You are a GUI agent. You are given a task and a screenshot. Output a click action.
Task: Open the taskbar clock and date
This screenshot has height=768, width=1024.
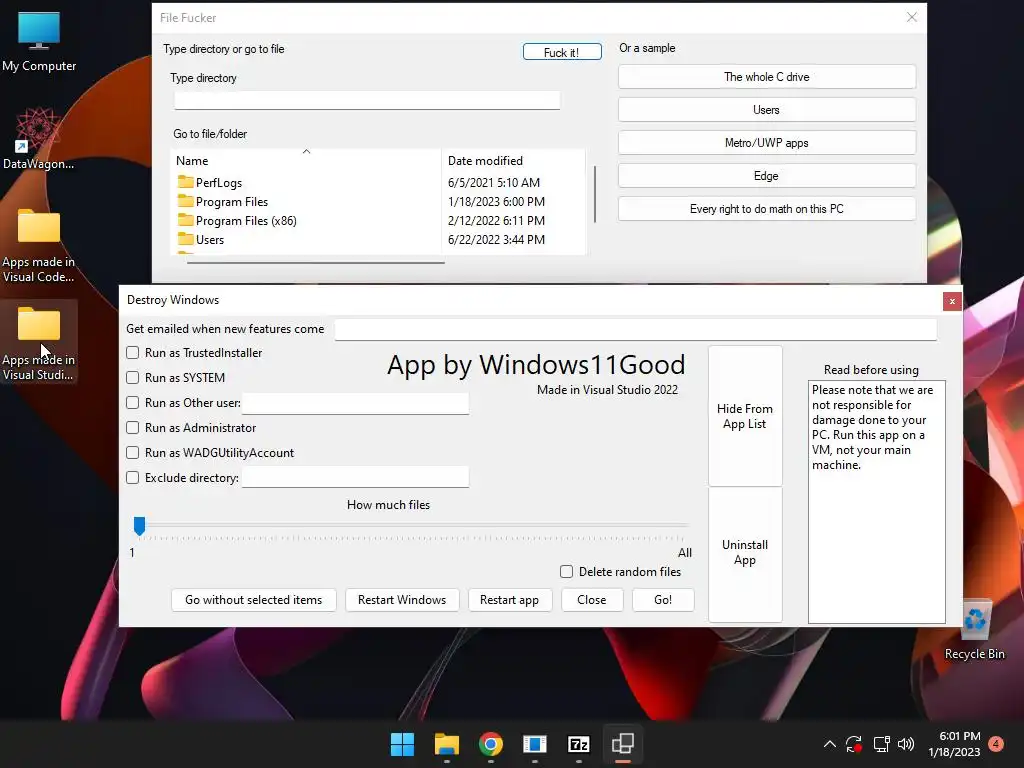click(x=955, y=744)
